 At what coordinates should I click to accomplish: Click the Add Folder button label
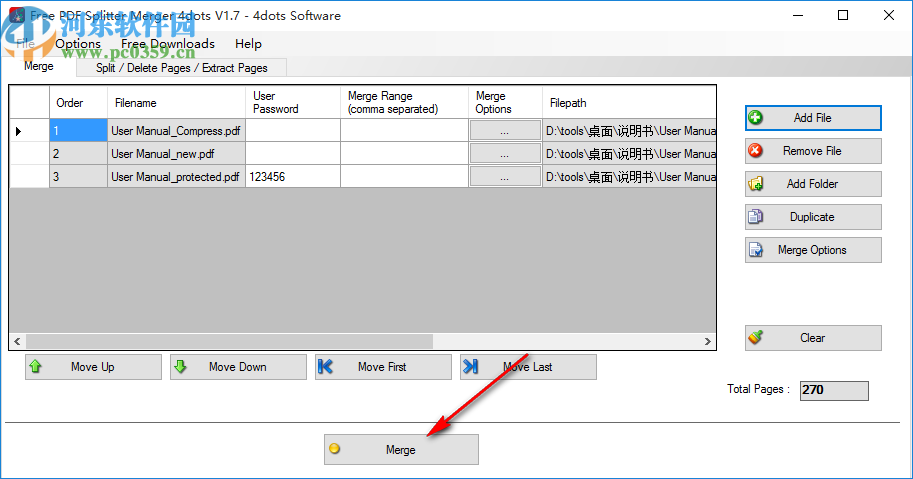[x=812, y=184]
